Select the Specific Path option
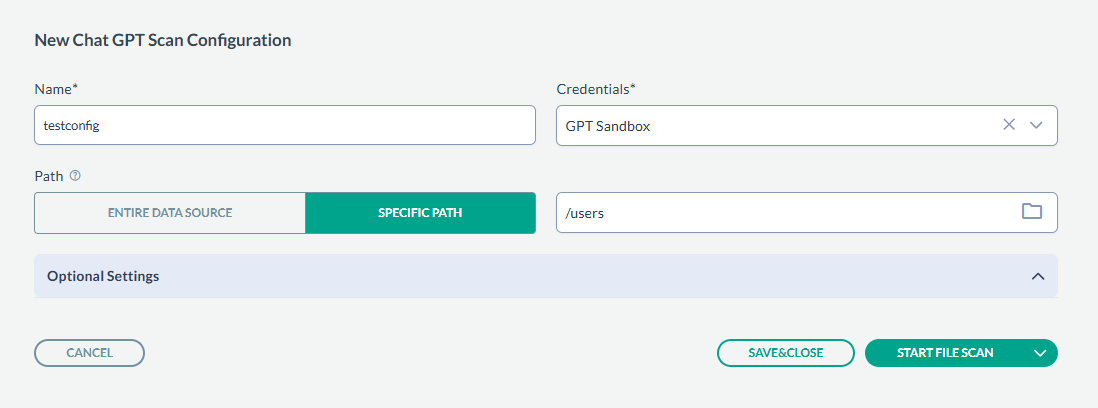Screen dimensions: 1098x408 tap(420, 213)
